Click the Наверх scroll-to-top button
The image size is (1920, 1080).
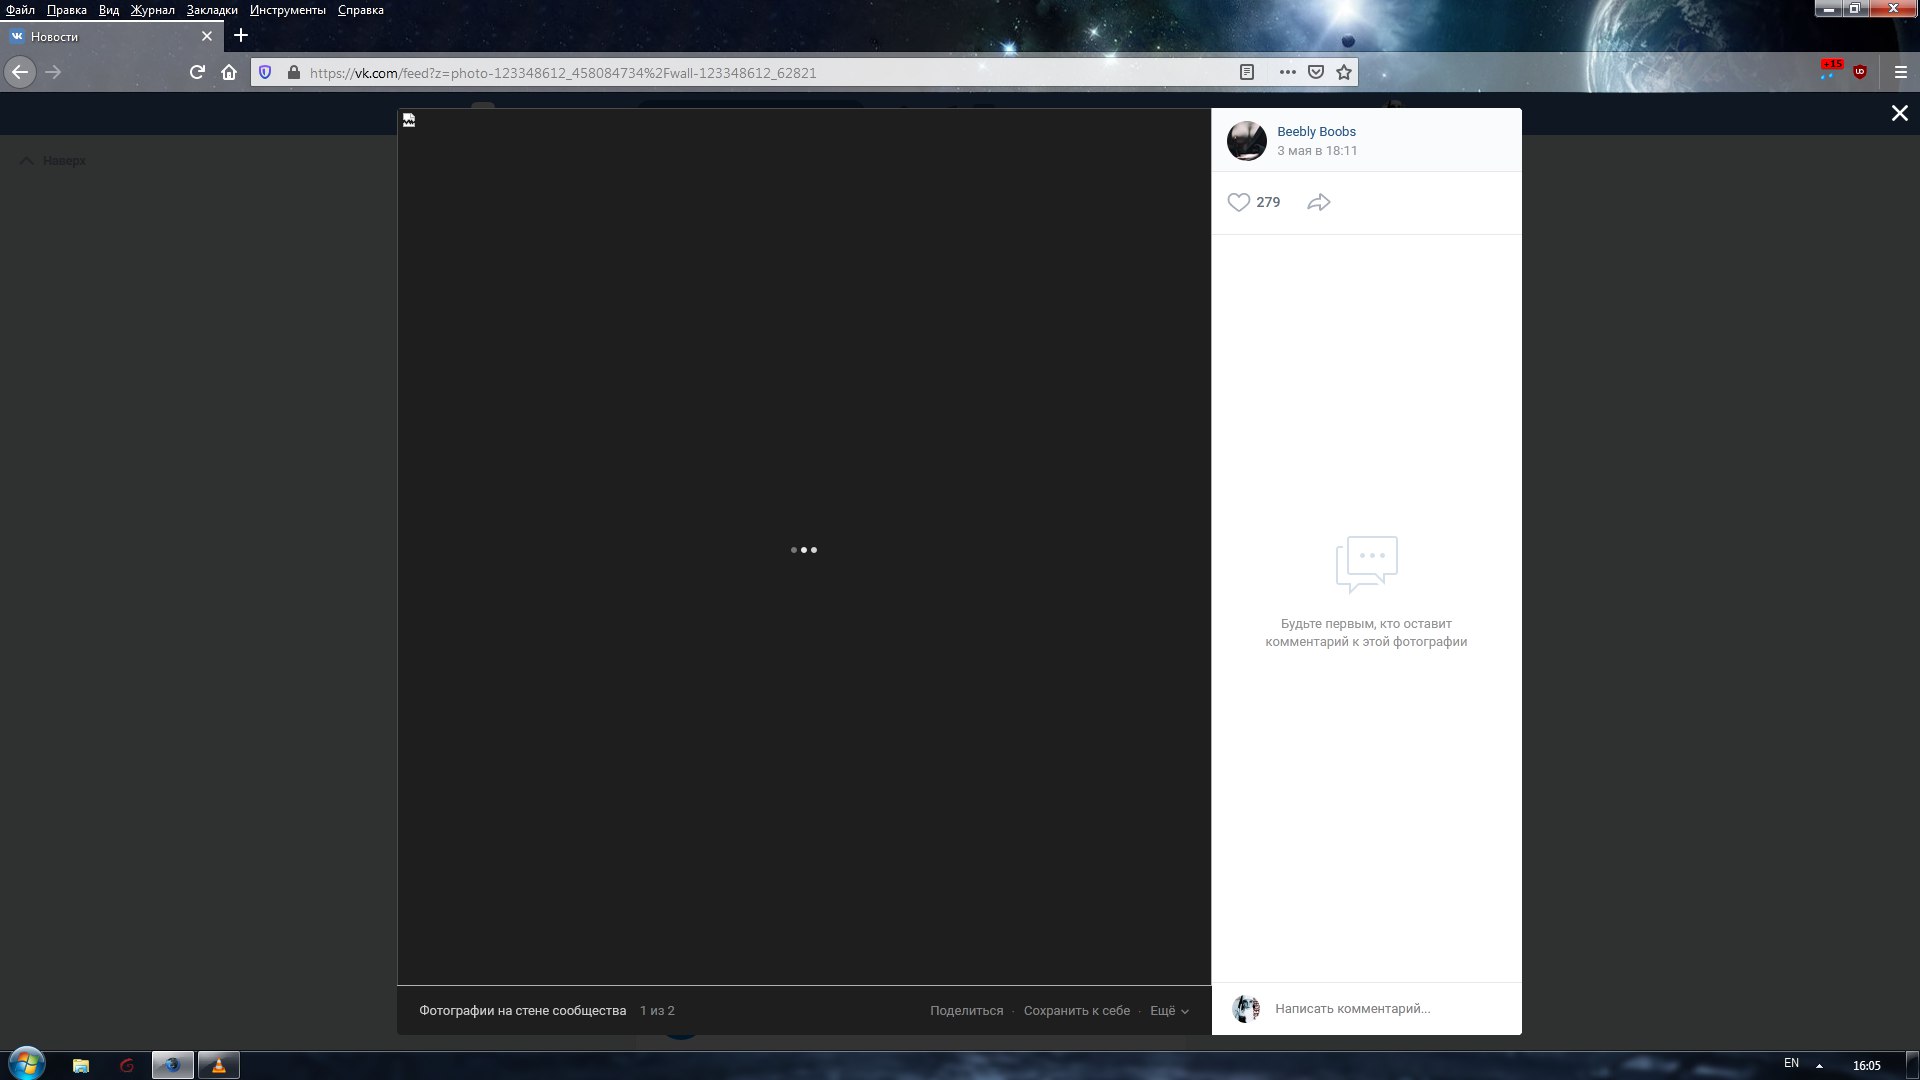click(x=54, y=161)
